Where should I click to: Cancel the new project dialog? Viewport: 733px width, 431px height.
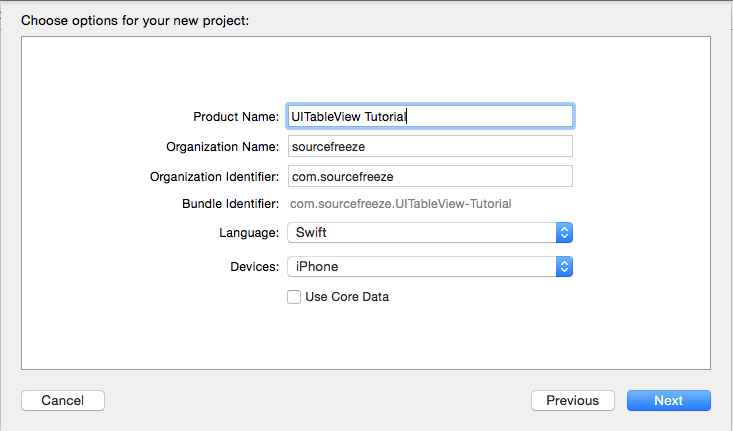pos(63,401)
